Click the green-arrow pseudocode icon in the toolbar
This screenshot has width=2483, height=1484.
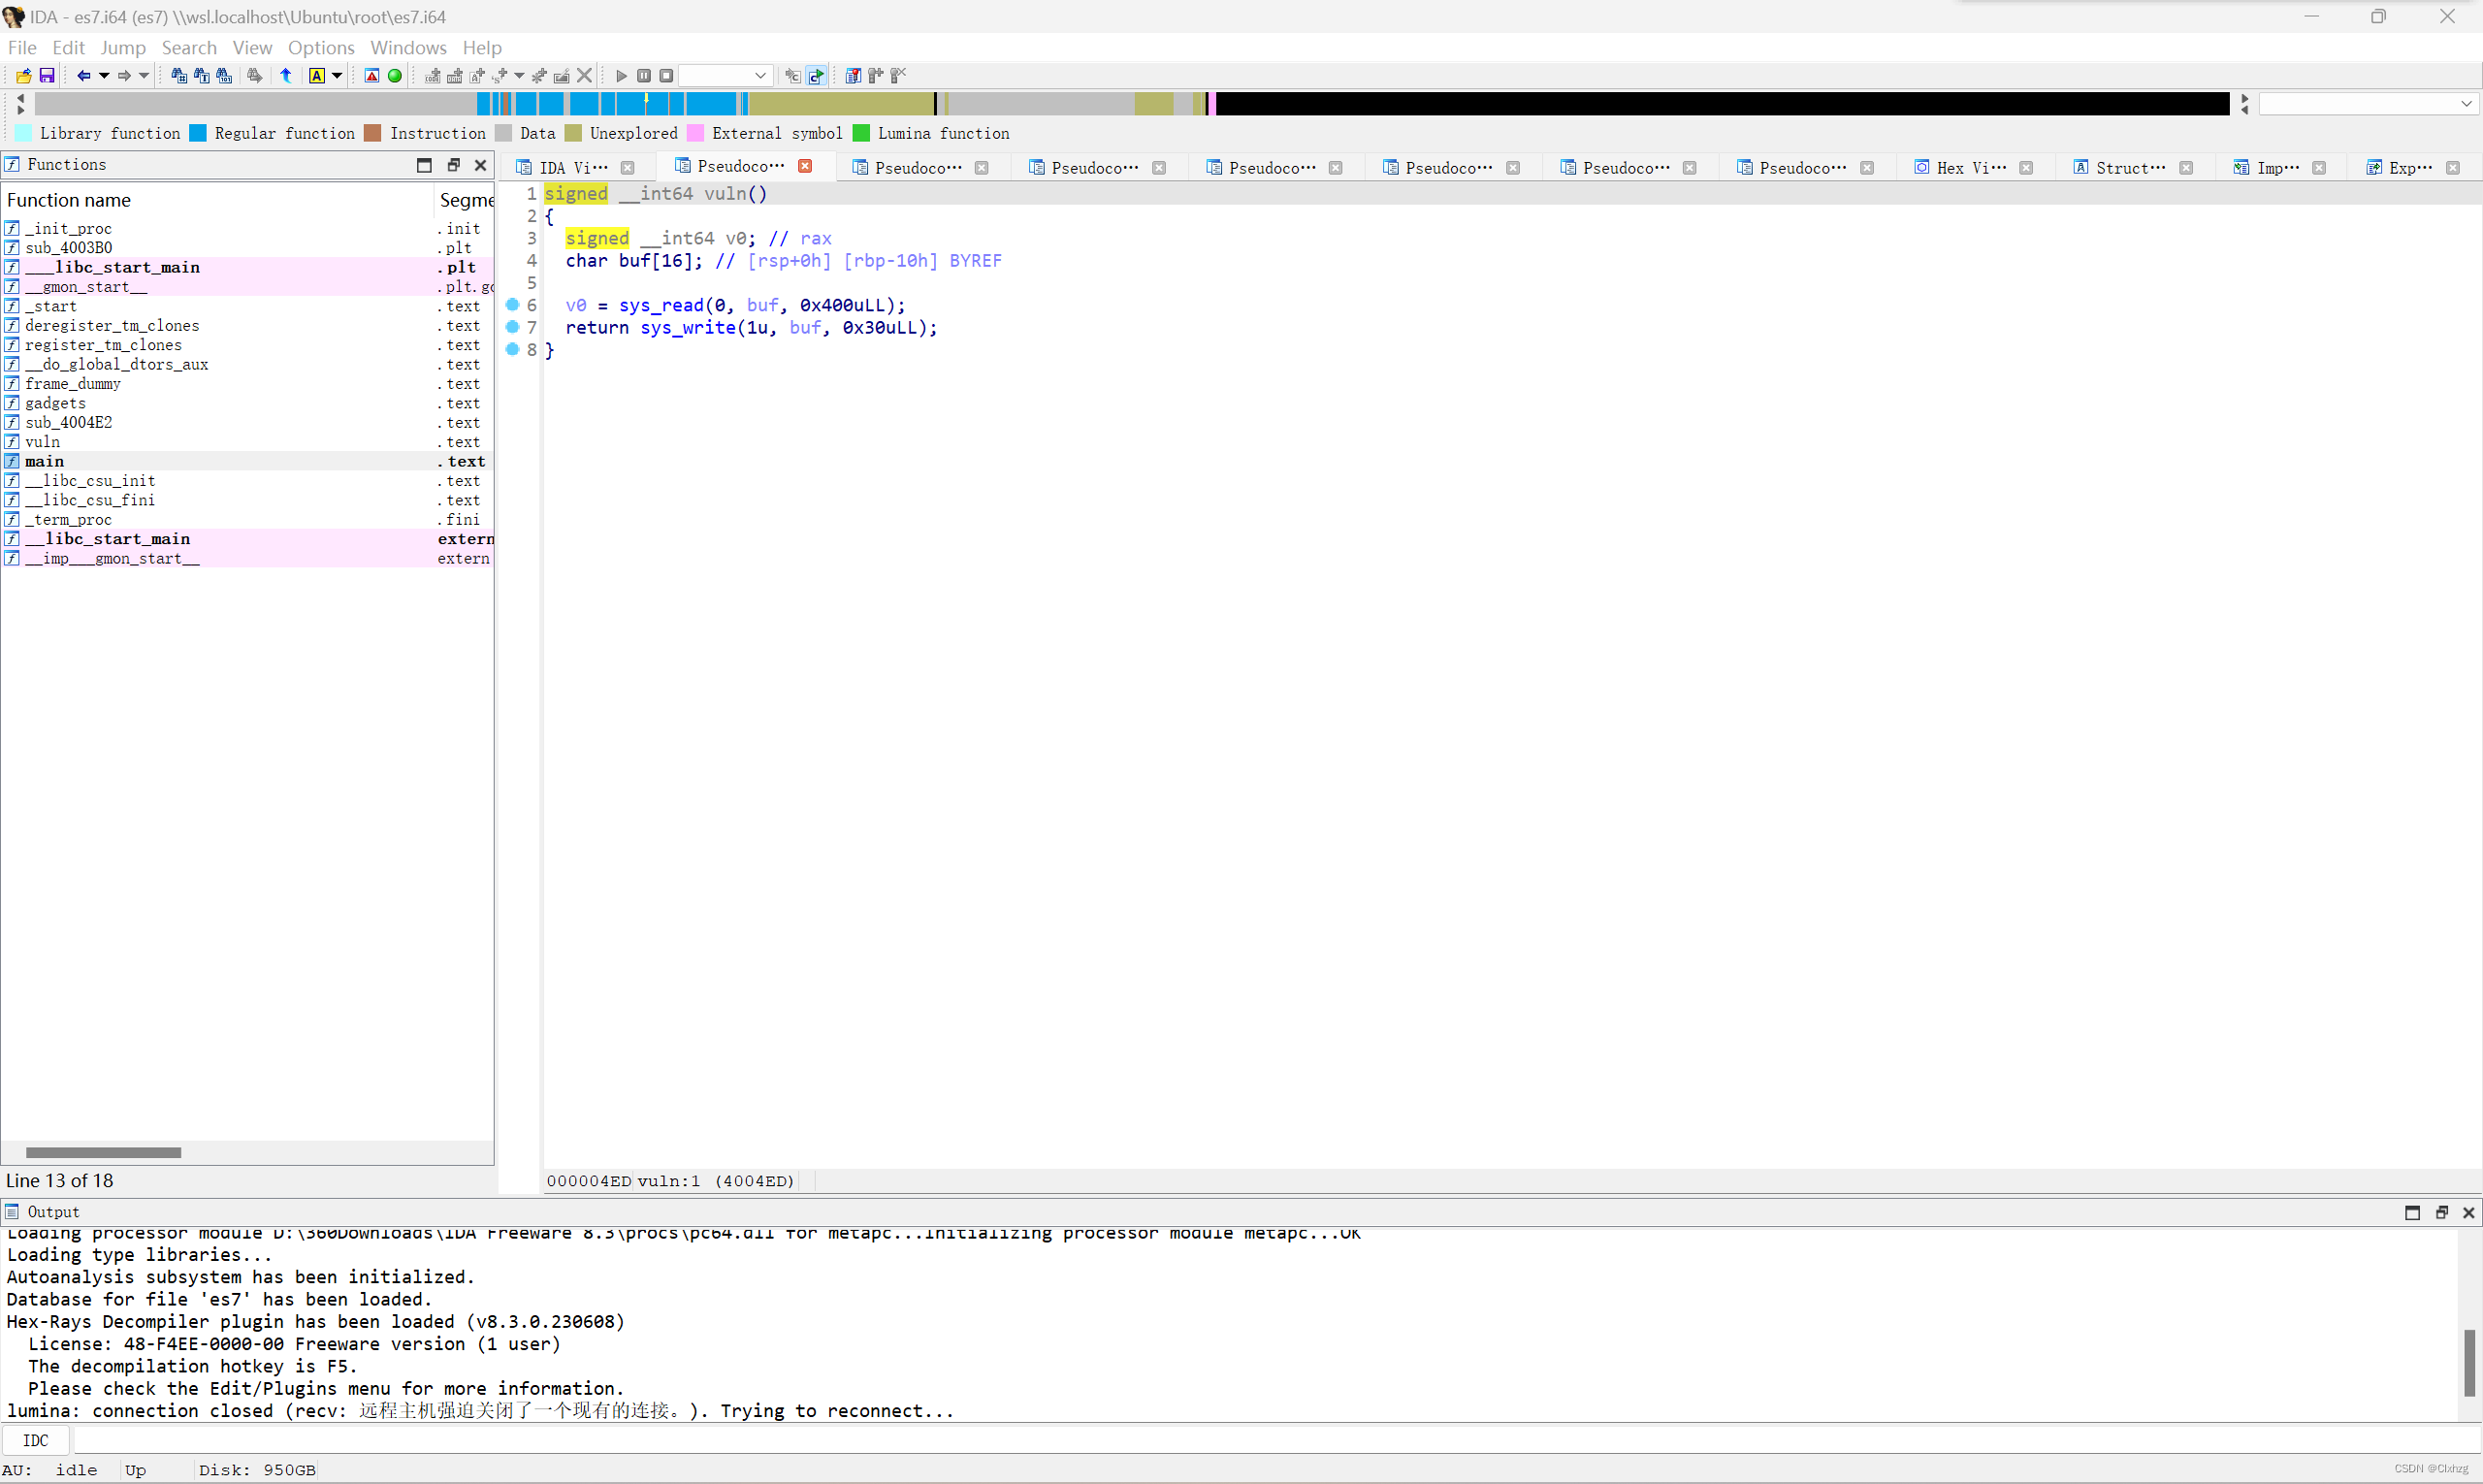coord(816,76)
